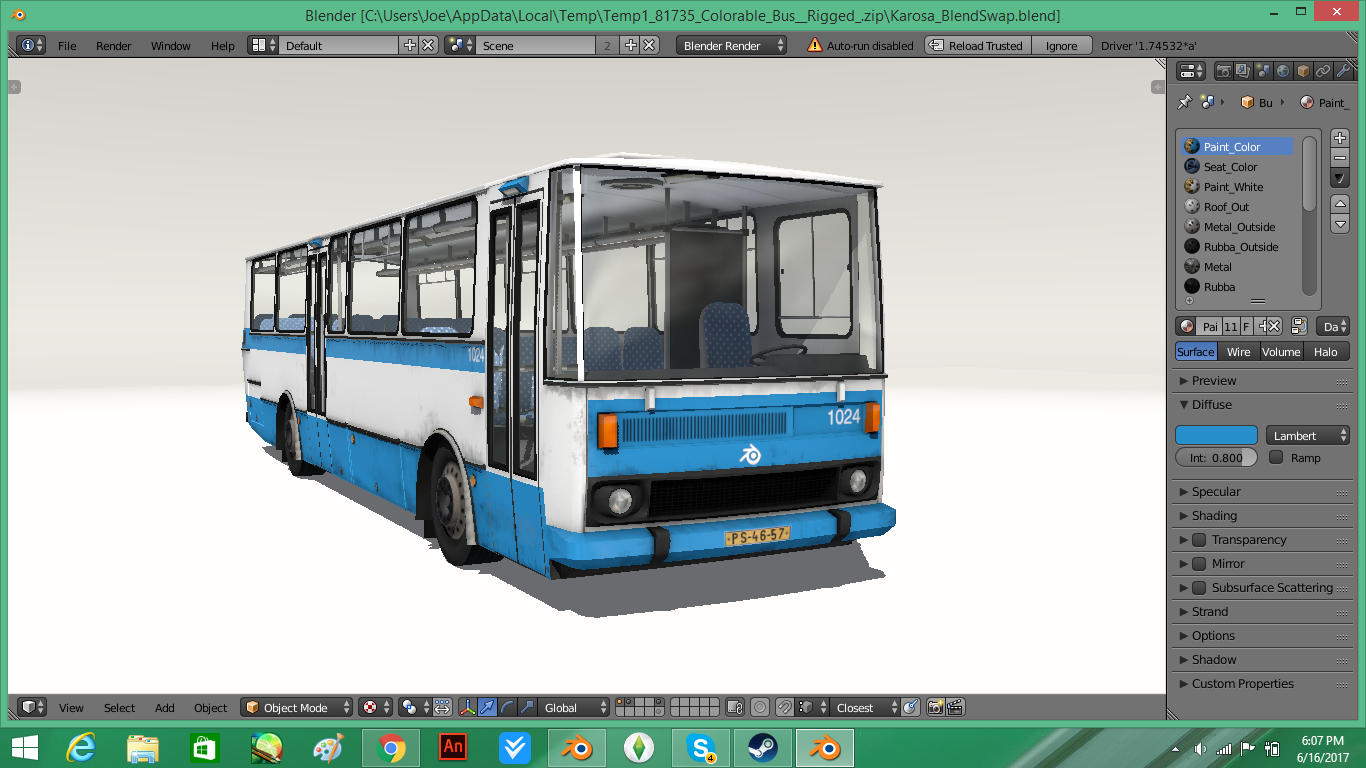Toggle proportional editing circle icon
This screenshot has width=1366, height=768.
click(760, 707)
